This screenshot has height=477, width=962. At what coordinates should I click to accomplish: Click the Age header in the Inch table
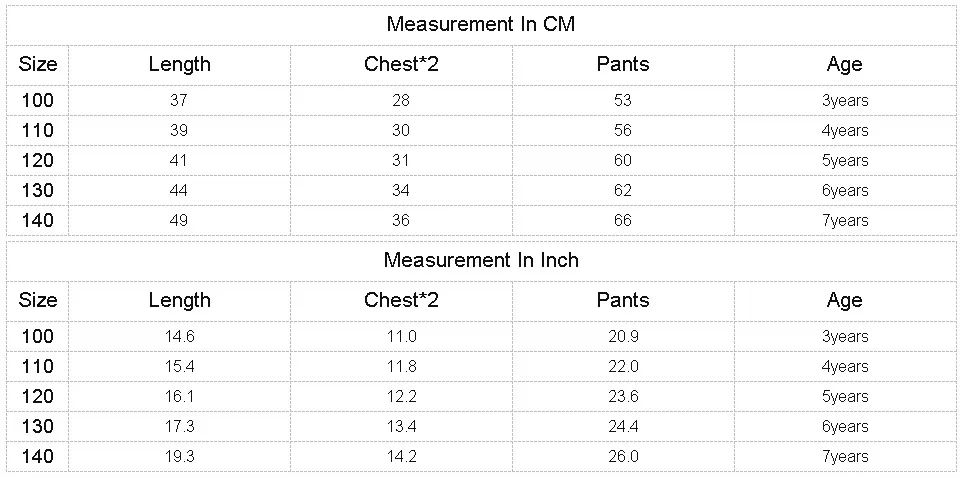844,300
